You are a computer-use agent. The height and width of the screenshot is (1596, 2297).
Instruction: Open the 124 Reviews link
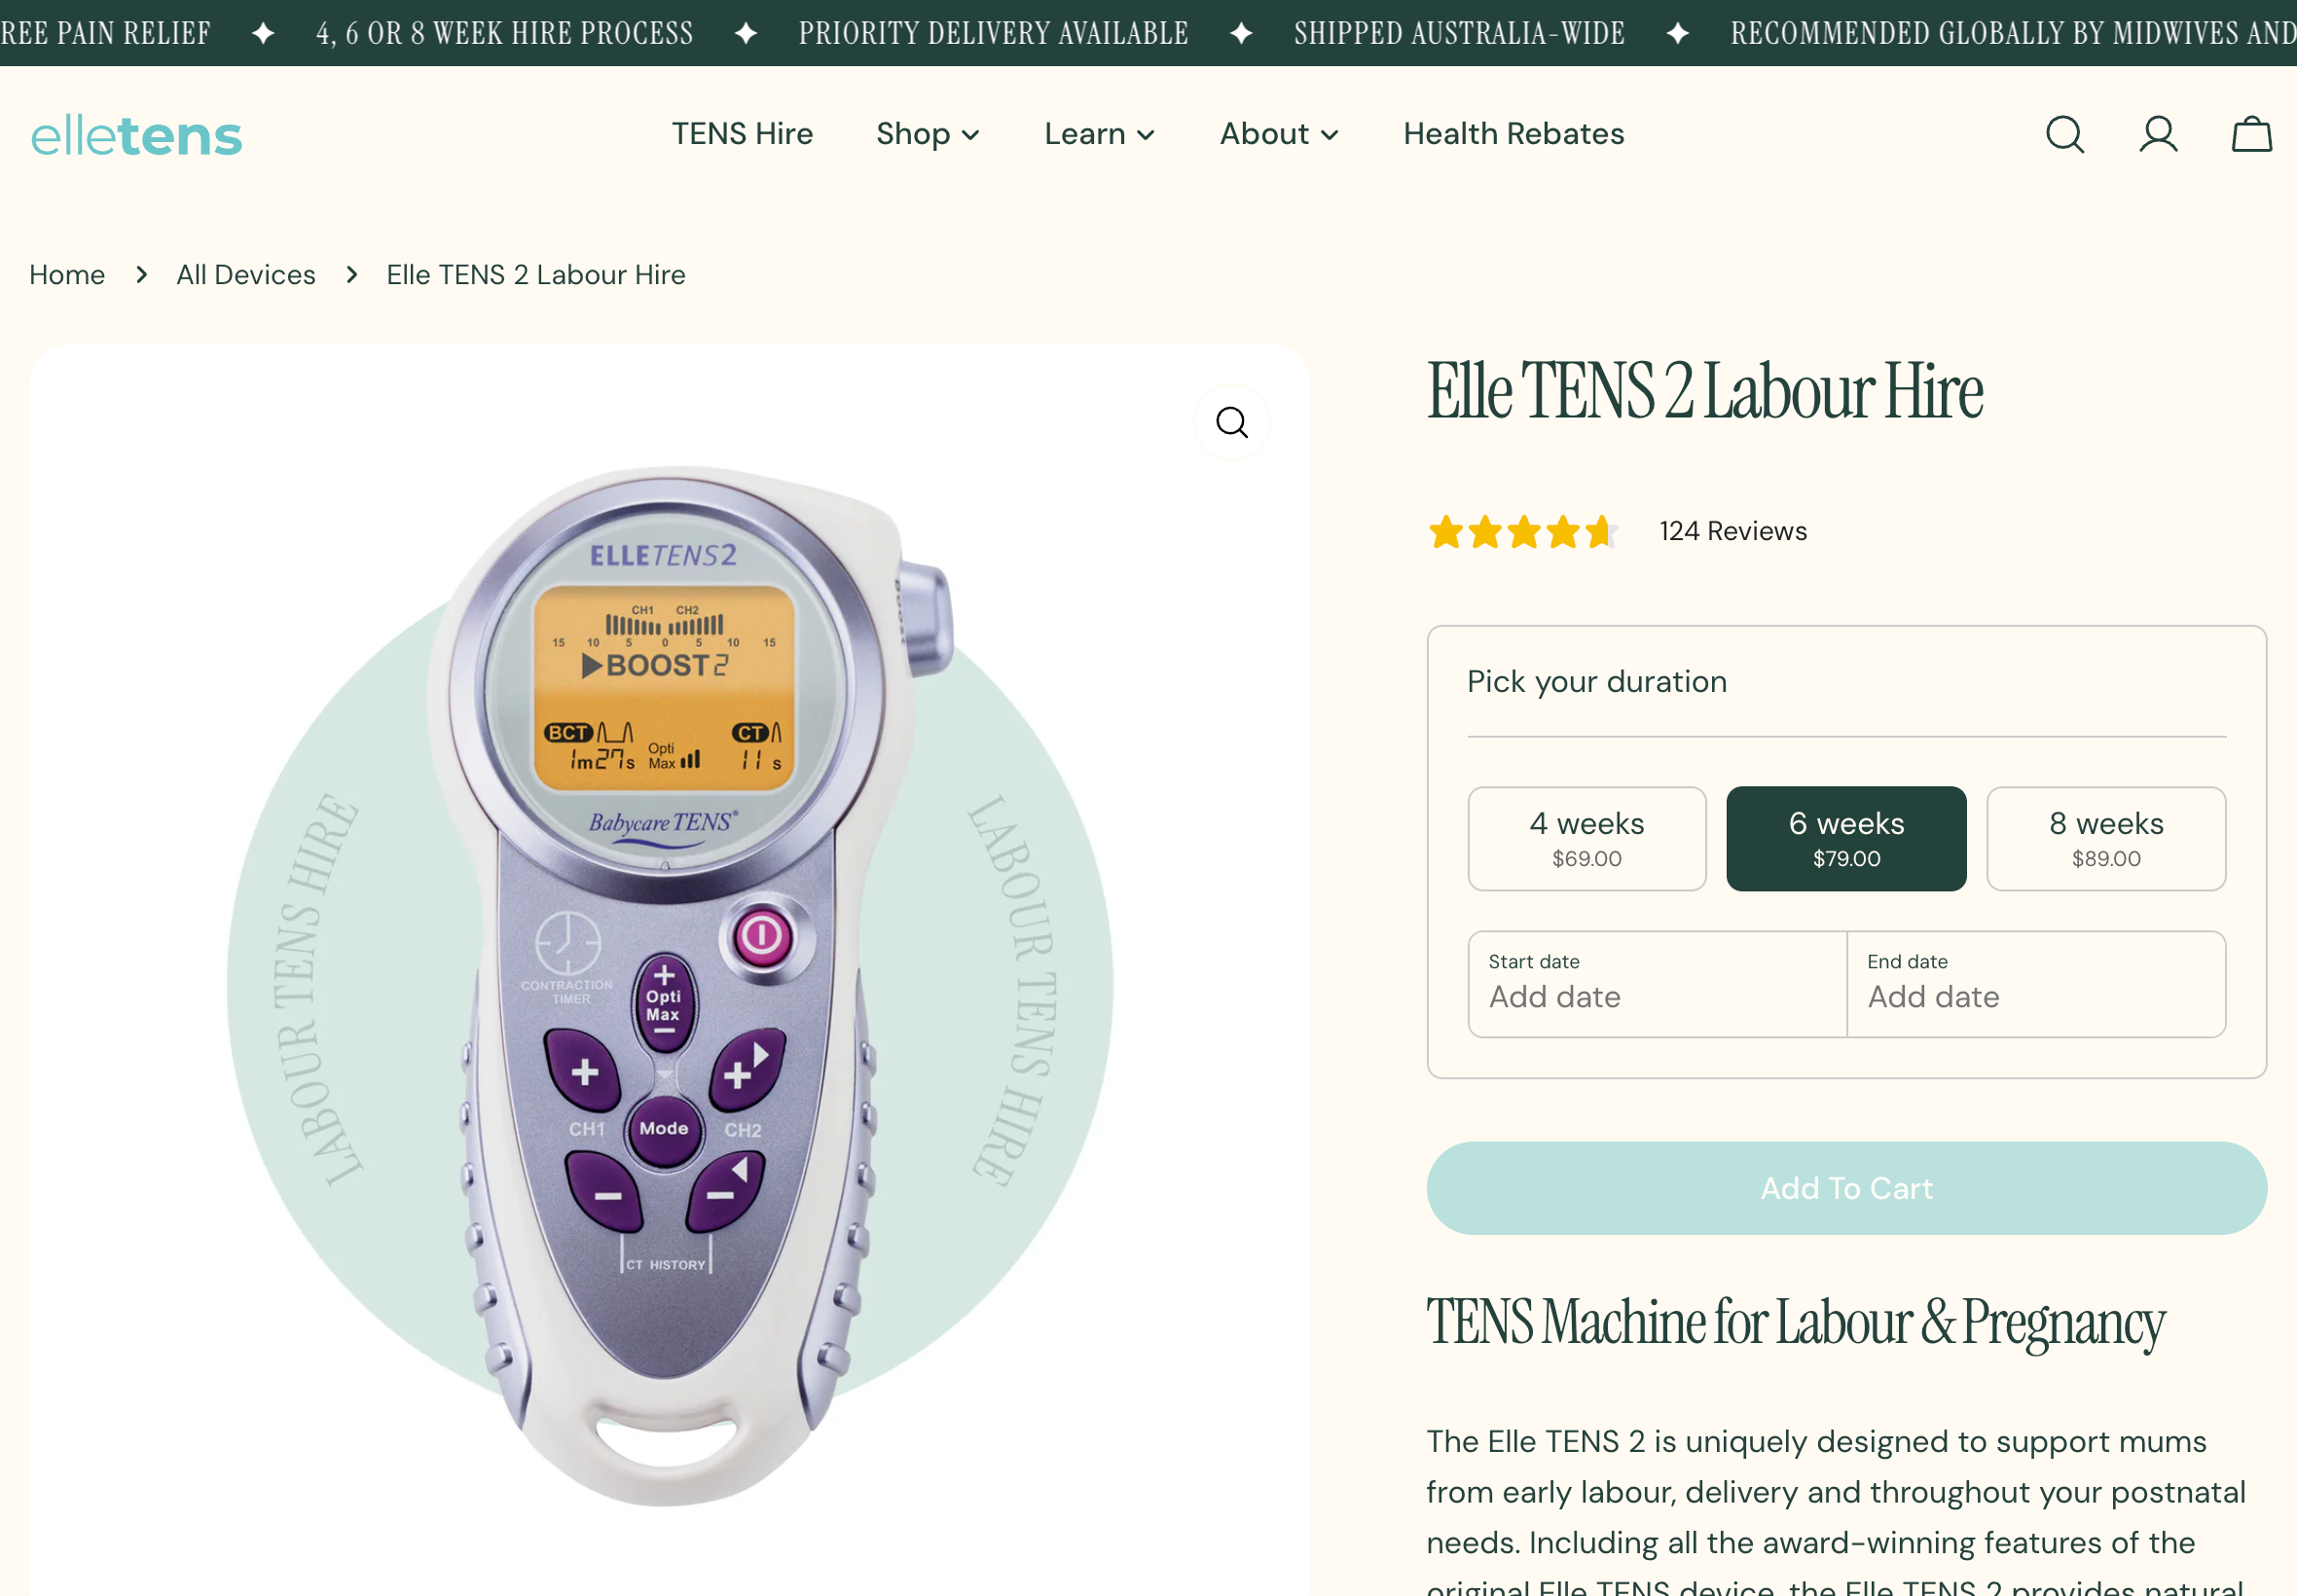(1732, 531)
